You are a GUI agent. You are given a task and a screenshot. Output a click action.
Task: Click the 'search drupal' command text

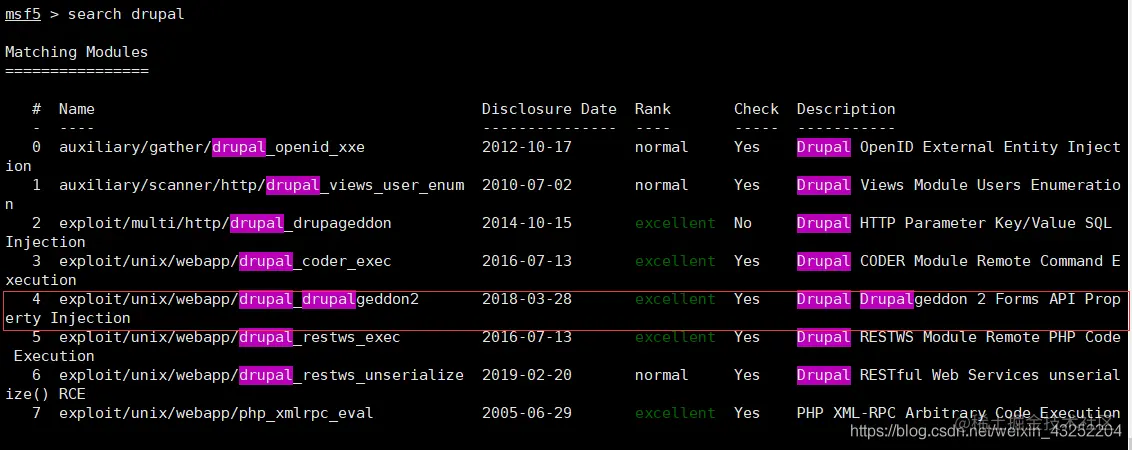[x=126, y=14]
